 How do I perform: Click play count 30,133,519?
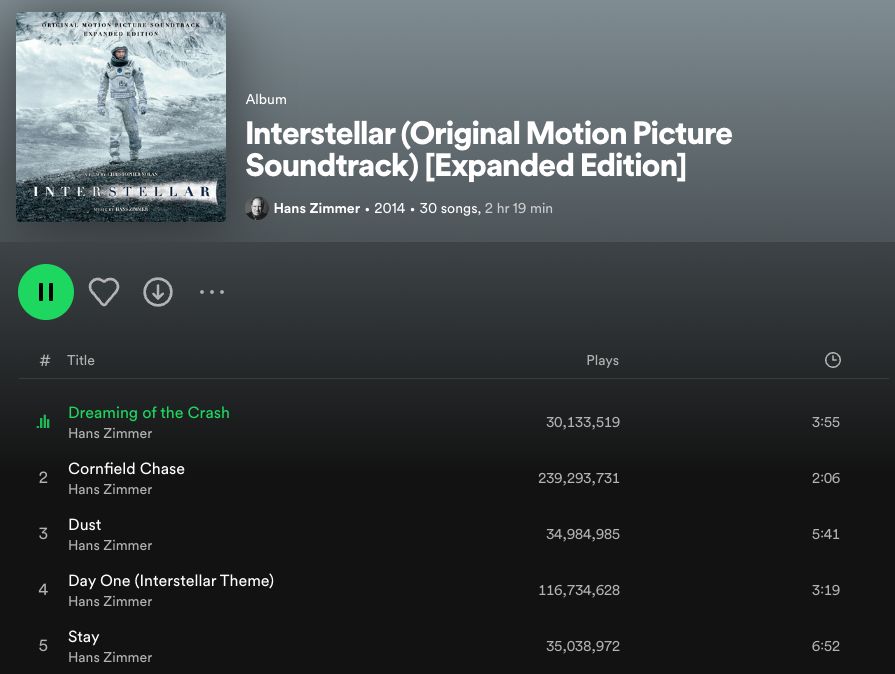[583, 422]
